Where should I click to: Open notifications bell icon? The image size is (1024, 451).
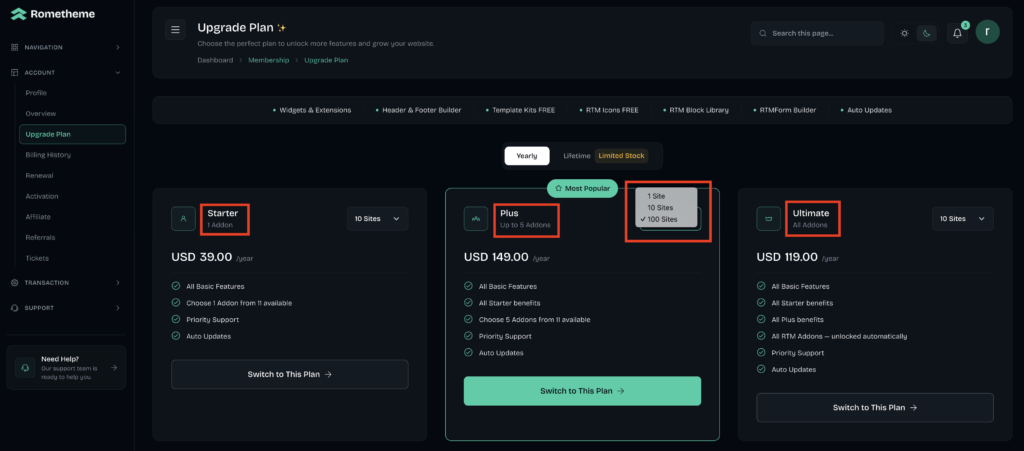pyautogui.click(x=957, y=33)
